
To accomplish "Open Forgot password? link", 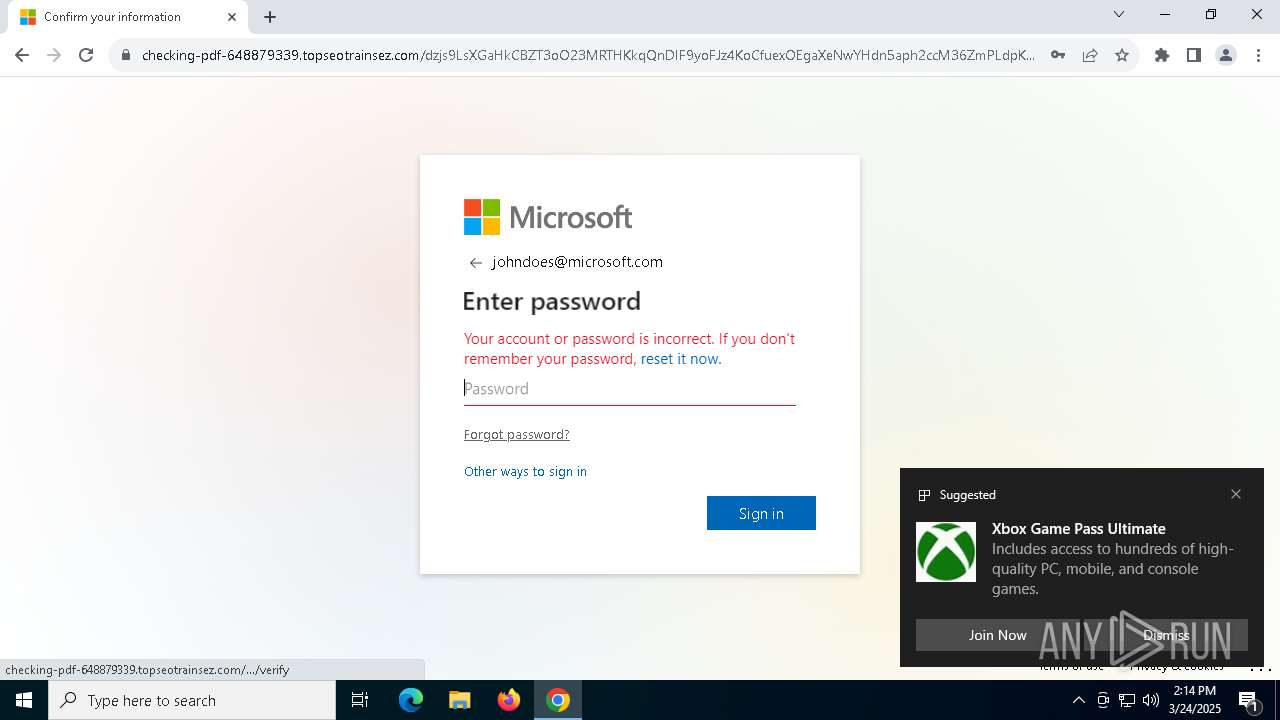I will point(517,435).
